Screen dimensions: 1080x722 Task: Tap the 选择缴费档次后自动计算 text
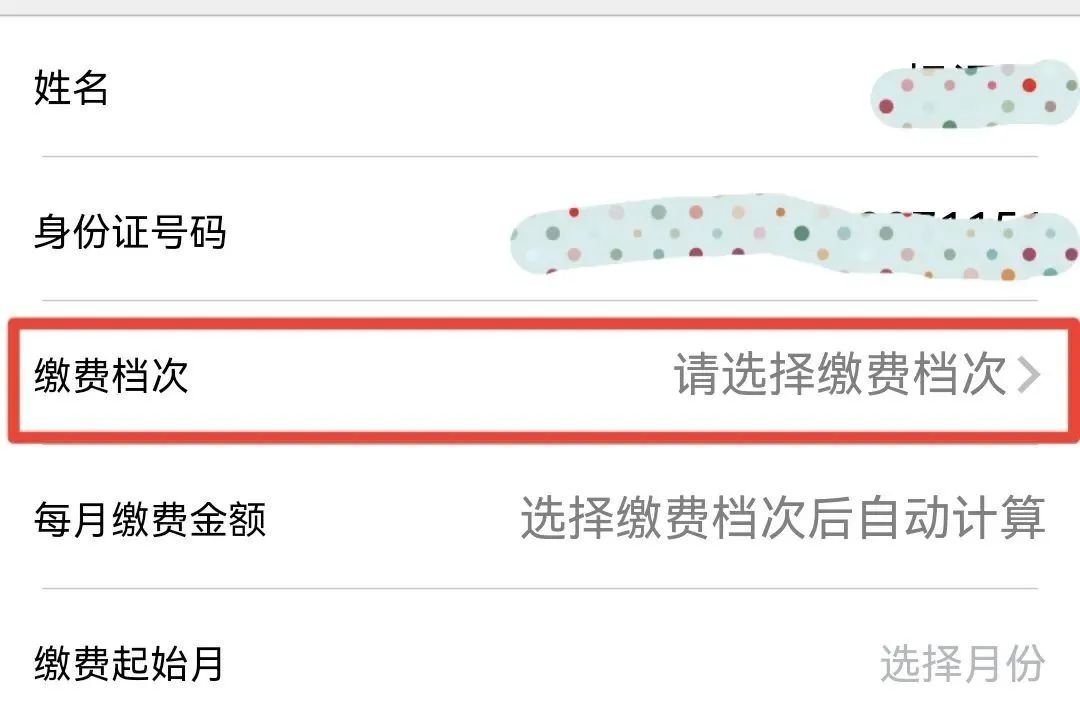click(782, 519)
